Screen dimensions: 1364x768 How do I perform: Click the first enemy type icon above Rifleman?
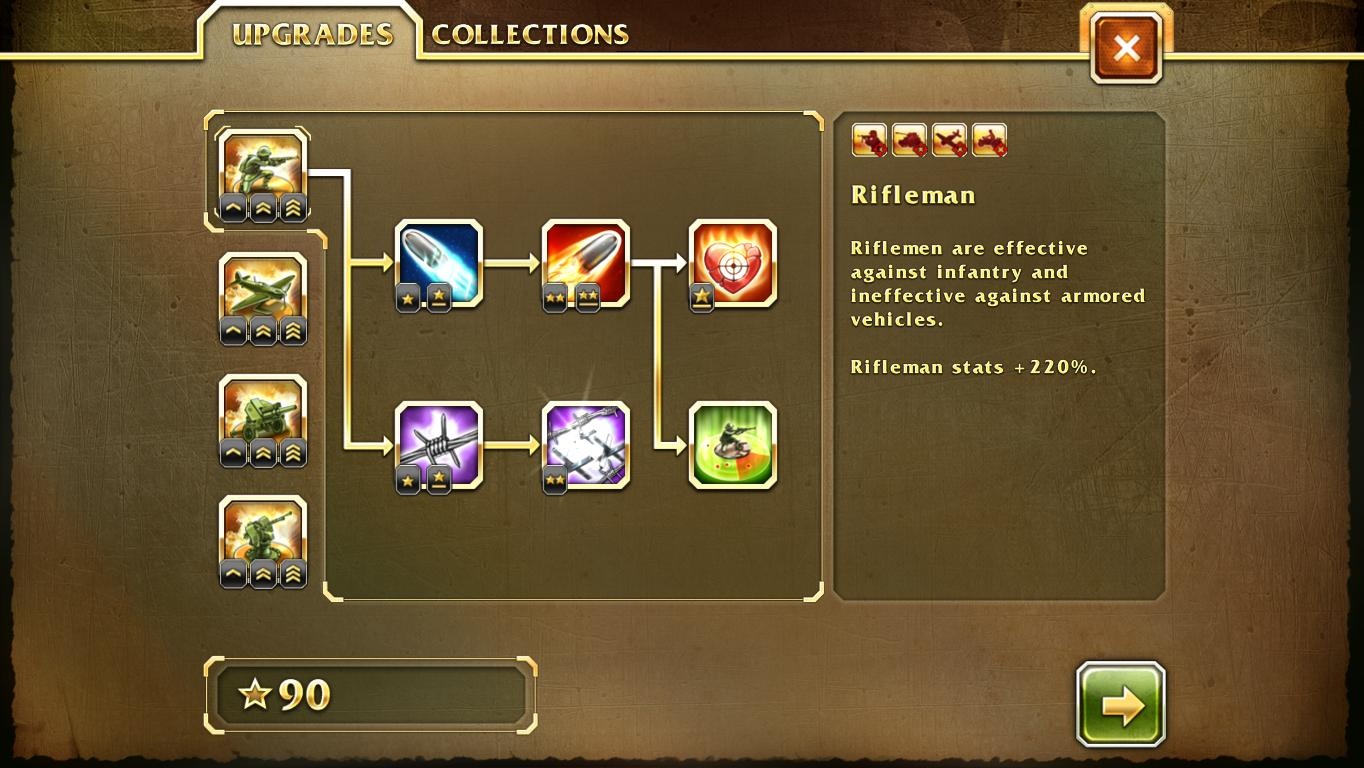pos(869,140)
